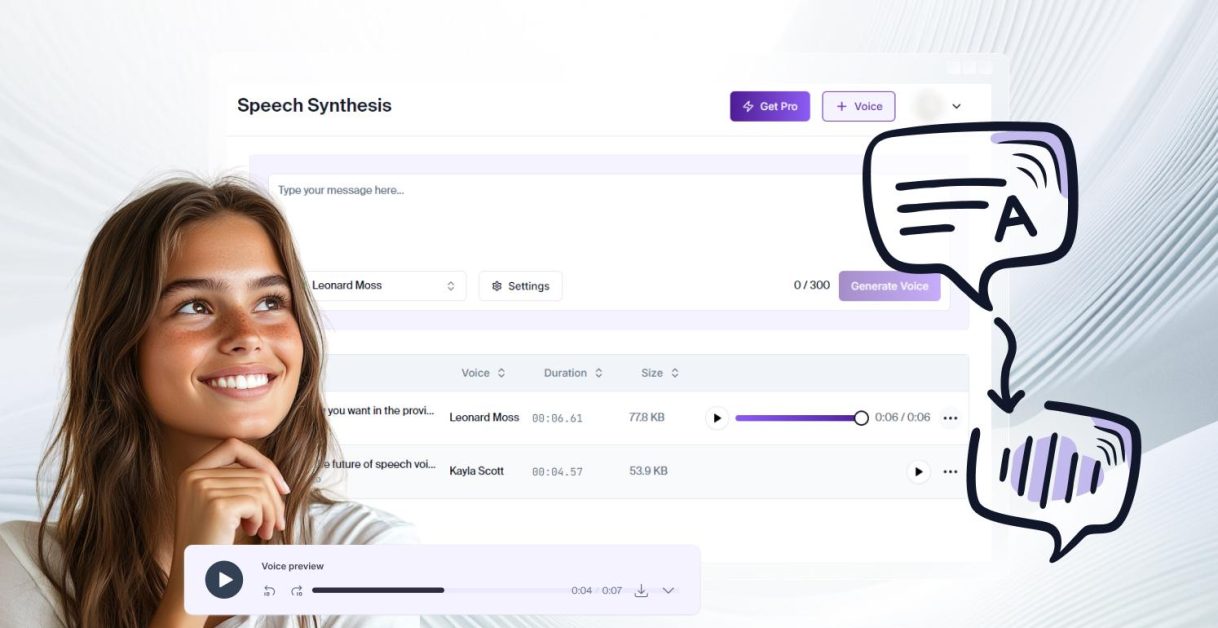Click the Get Pro button

point(770,106)
